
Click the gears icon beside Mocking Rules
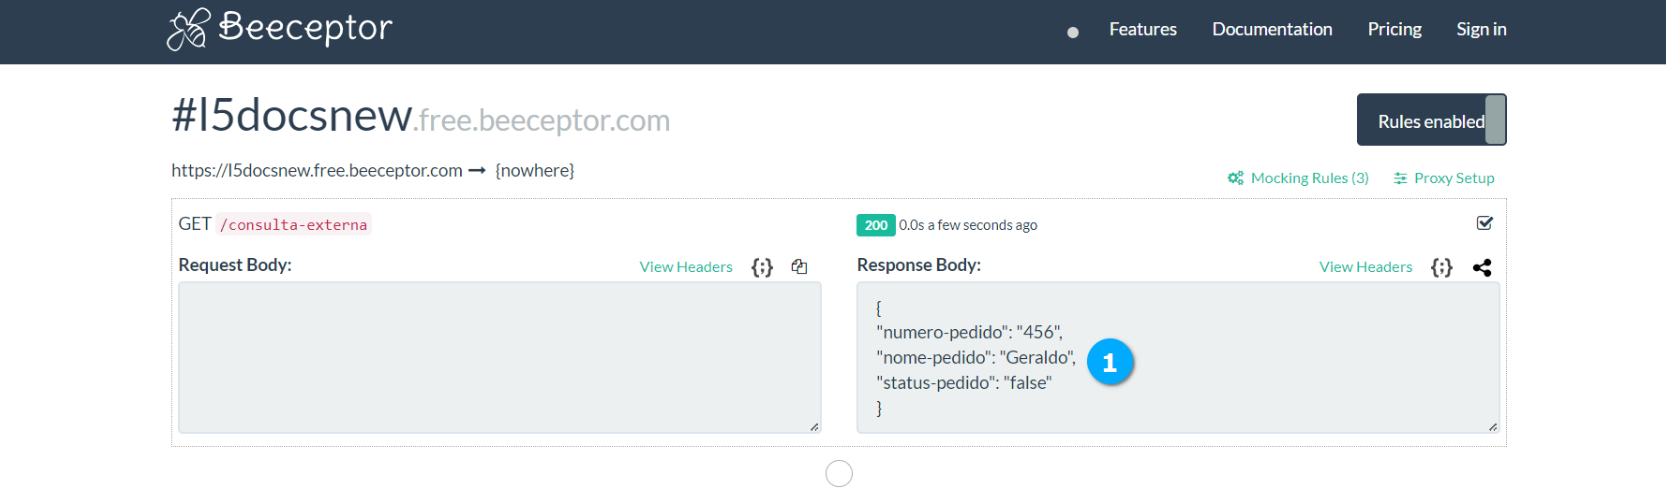pyautogui.click(x=1236, y=178)
